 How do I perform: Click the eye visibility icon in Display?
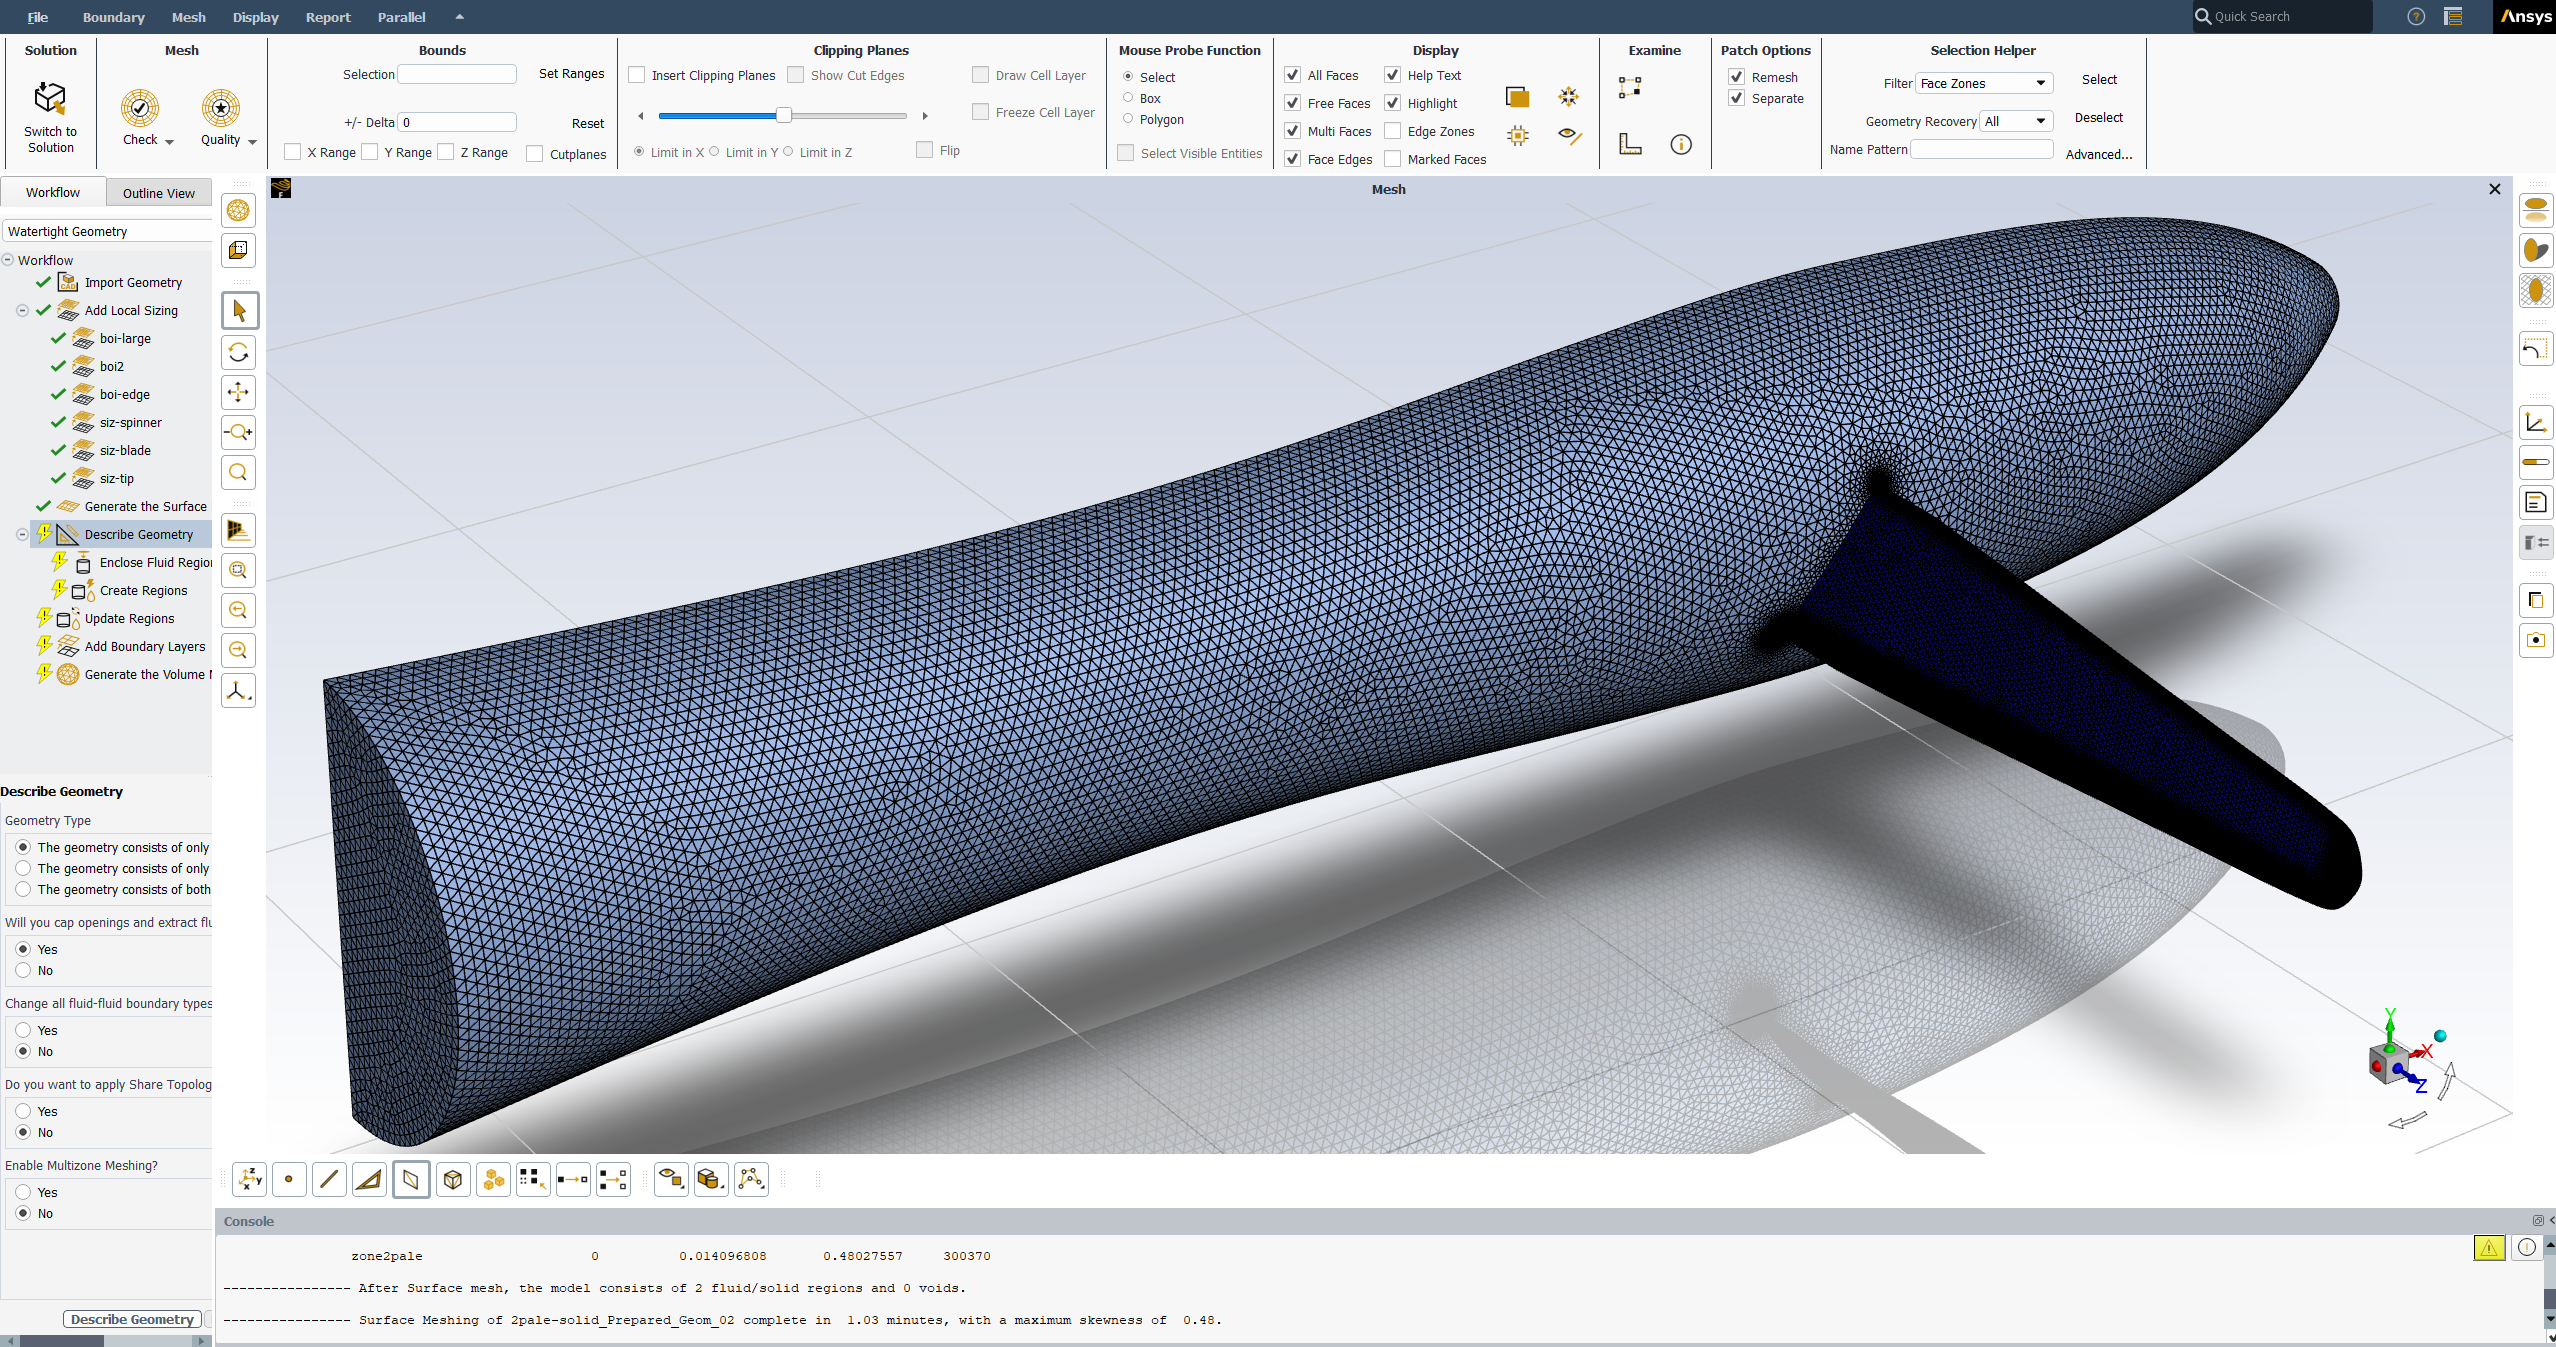1569,136
